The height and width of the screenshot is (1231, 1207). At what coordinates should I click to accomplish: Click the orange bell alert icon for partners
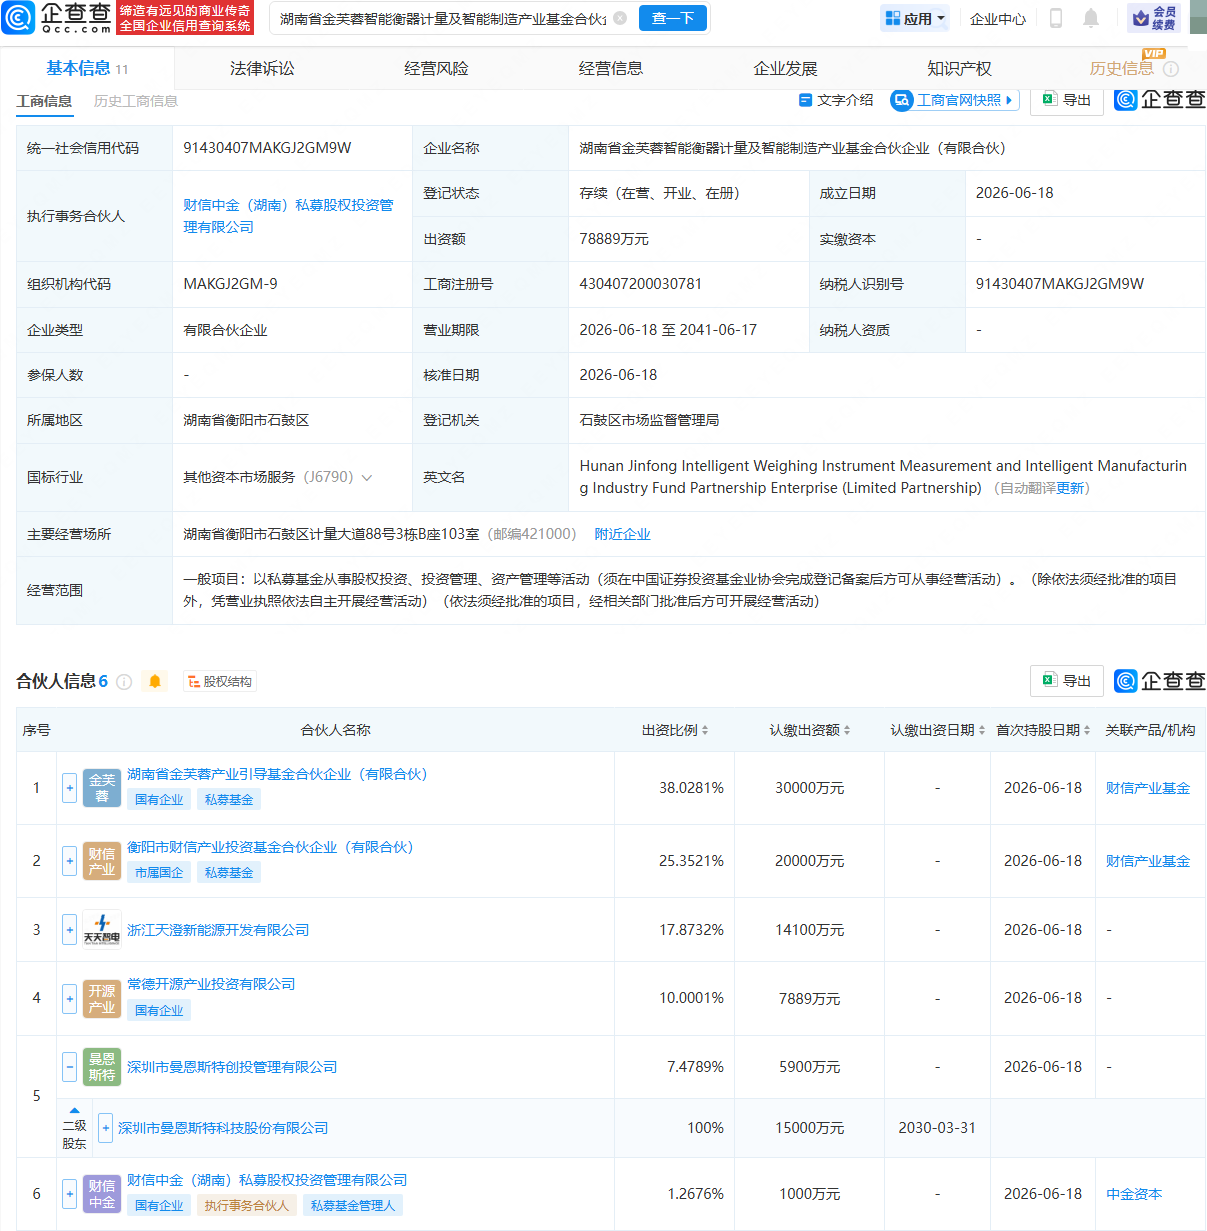coord(155,681)
